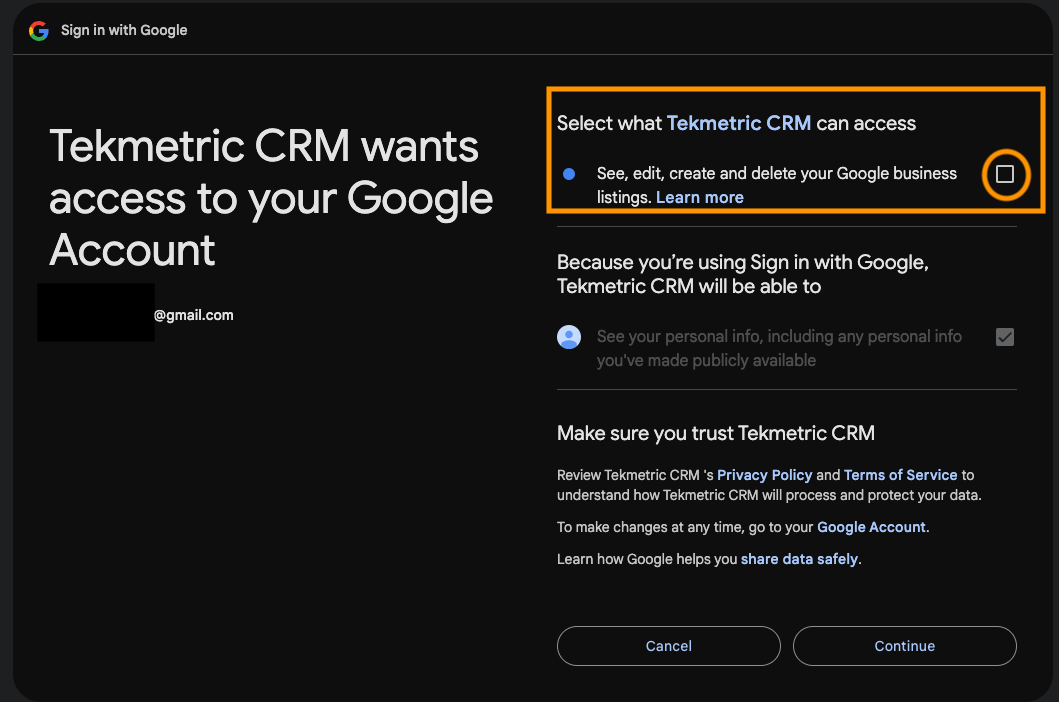Click the personal info profile avatar icon
The image size is (1059, 702).
tap(569, 336)
